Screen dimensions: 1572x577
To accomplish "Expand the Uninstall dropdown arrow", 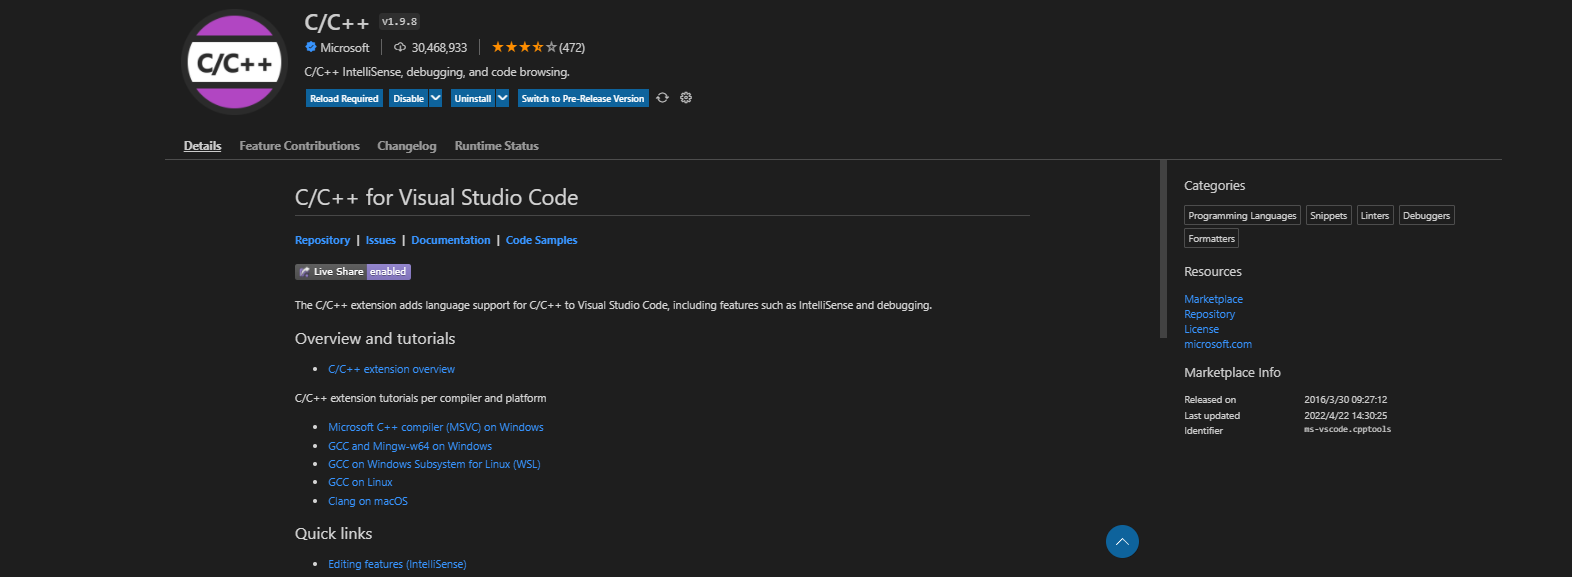I will tap(503, 98).
